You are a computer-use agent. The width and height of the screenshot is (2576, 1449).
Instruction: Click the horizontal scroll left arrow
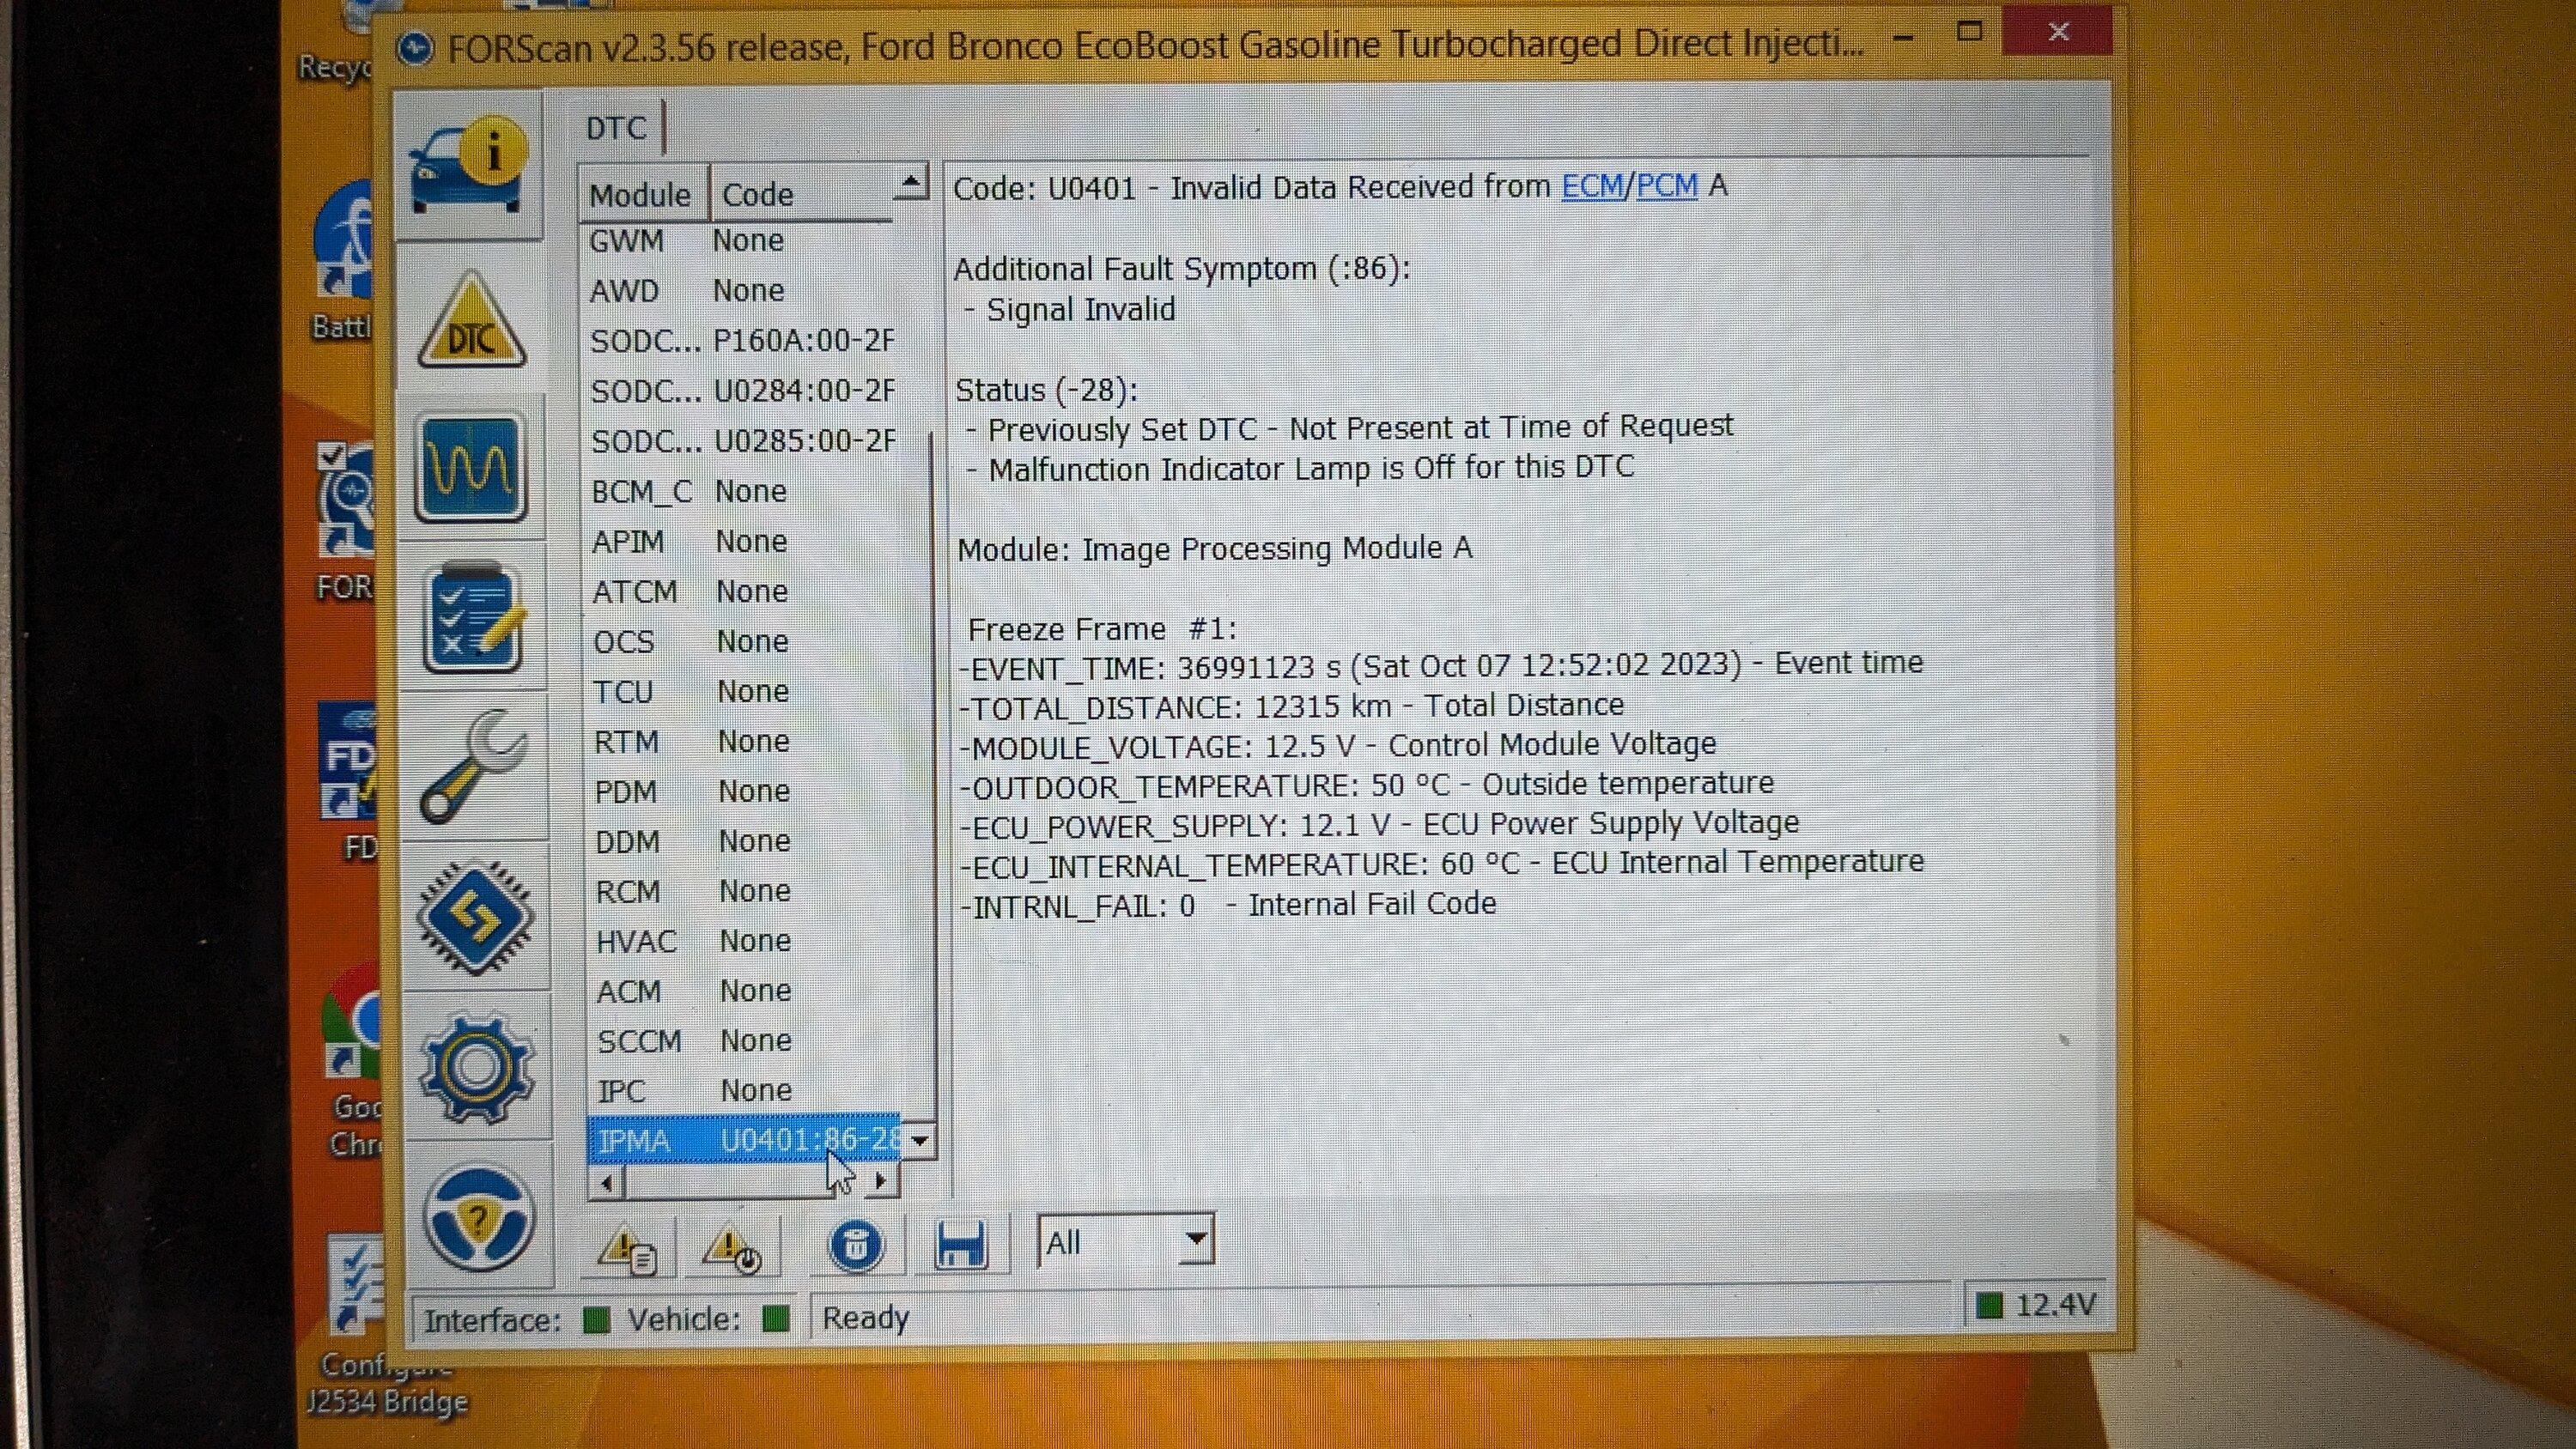(x=606, y=1183)
